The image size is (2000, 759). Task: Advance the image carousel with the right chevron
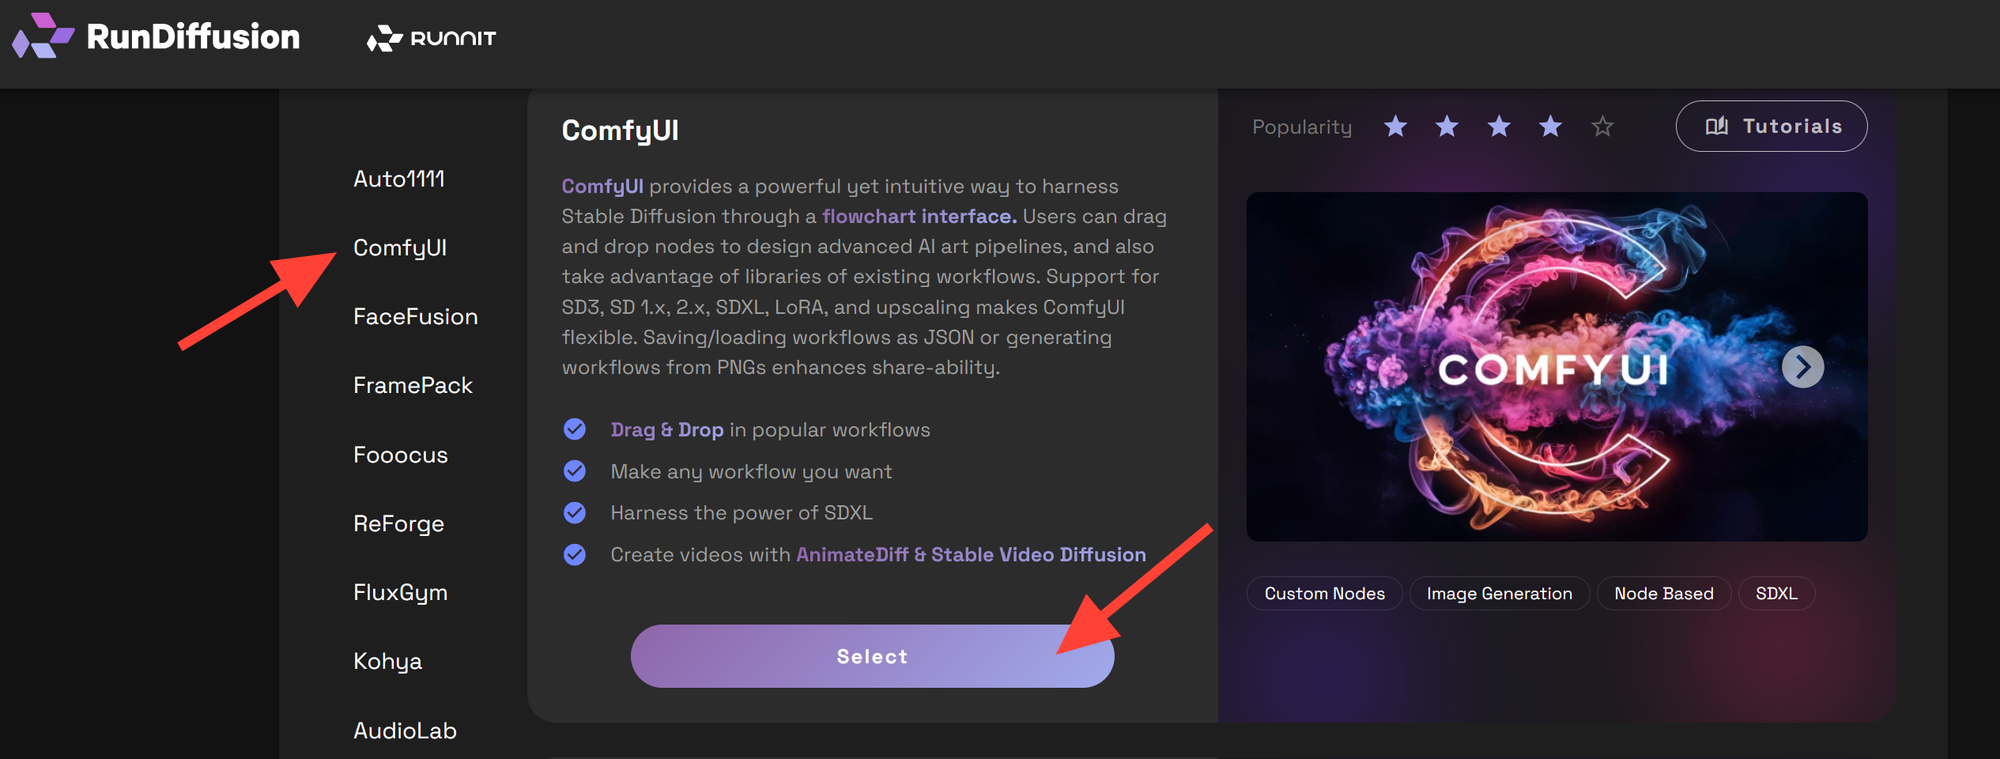click(1802, 367)
